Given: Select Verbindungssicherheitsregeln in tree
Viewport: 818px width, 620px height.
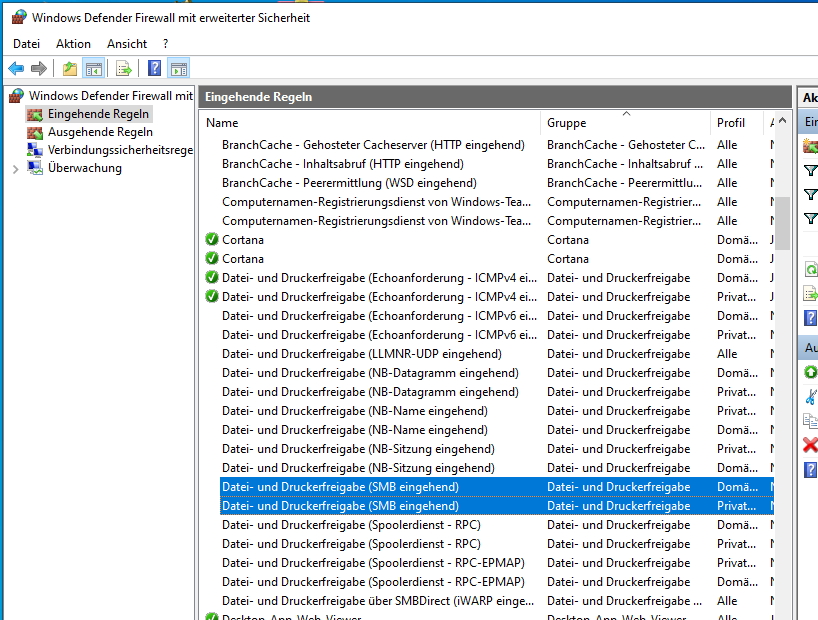Looking at the screenshot, I should (x=121, y=150).
